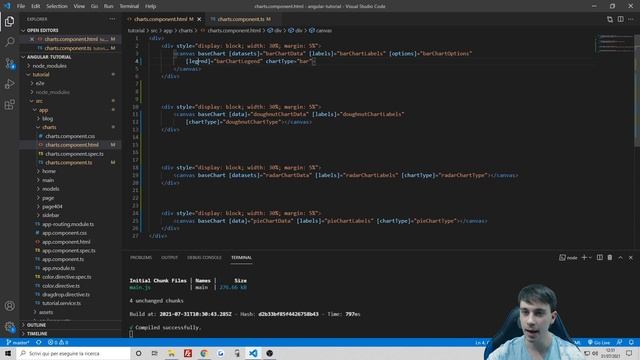Expand the blog folder

(x=47, y=119)
